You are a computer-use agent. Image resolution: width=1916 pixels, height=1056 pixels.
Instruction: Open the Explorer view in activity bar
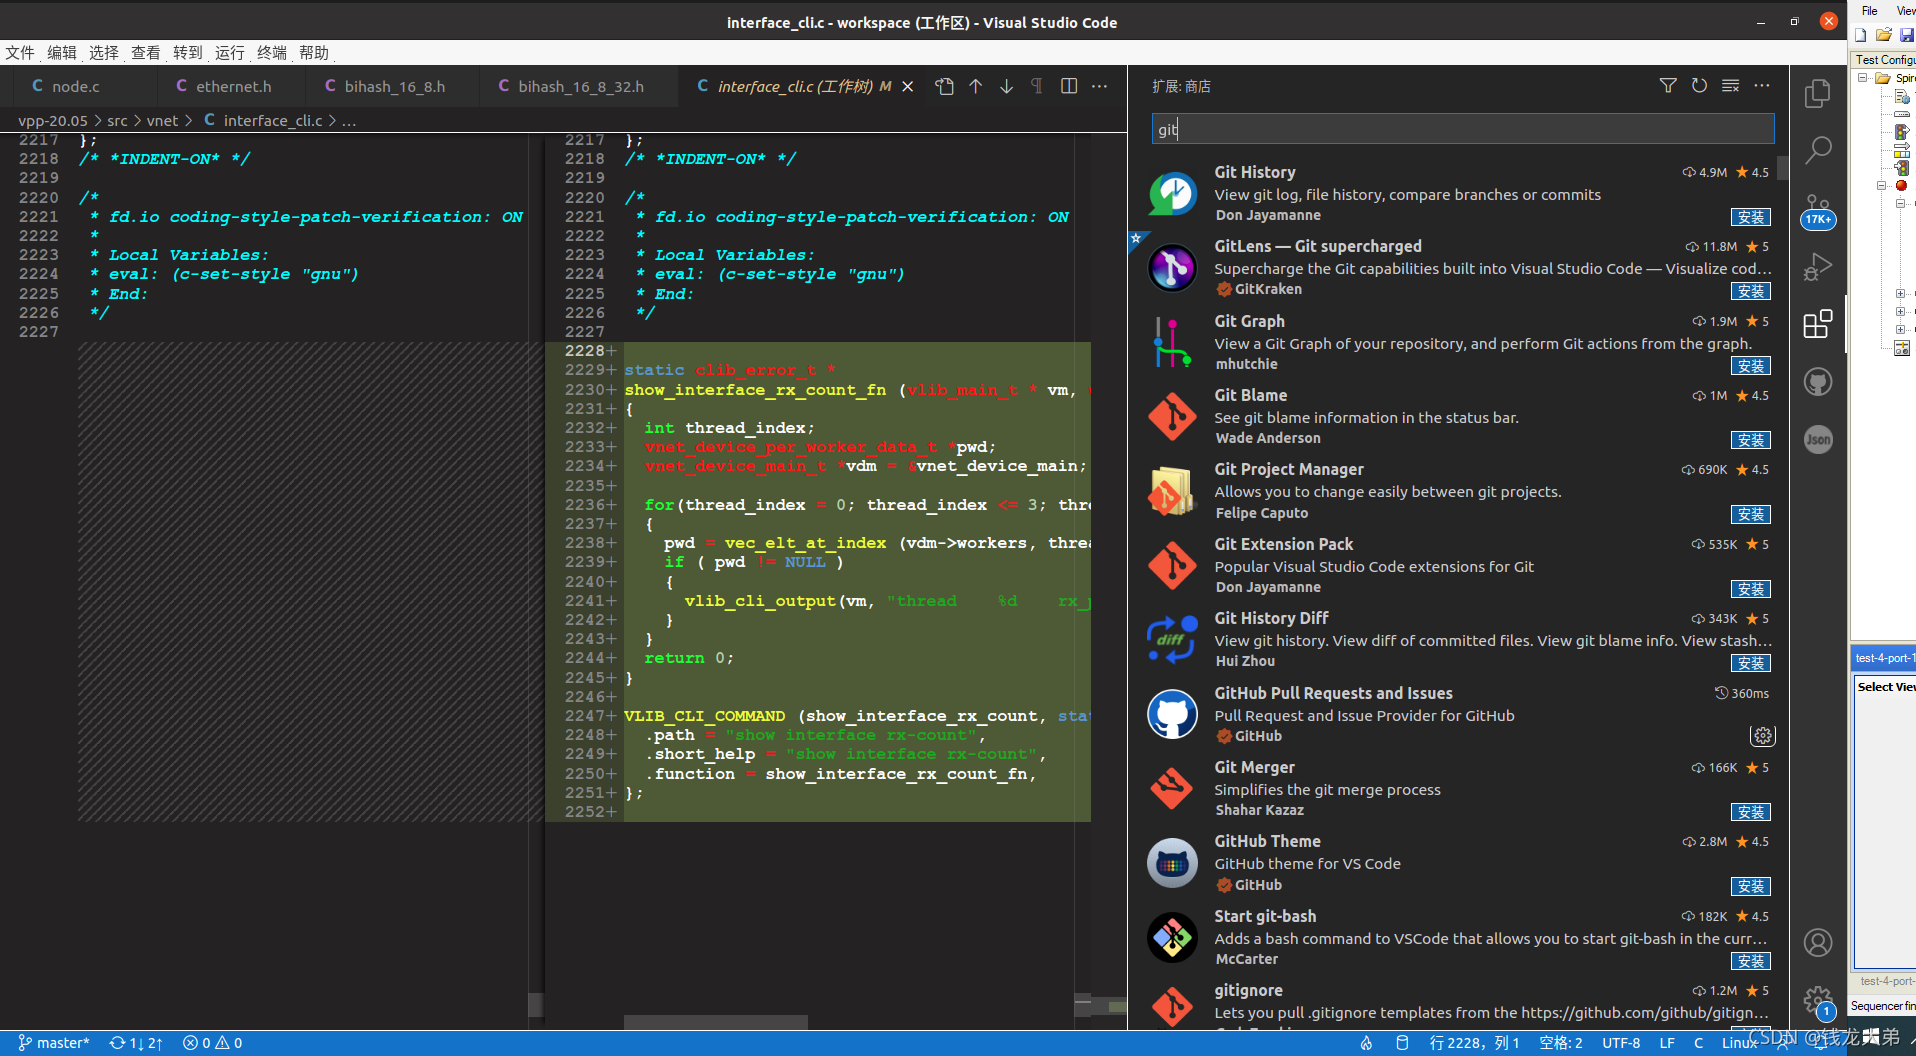pos(1818,93)
